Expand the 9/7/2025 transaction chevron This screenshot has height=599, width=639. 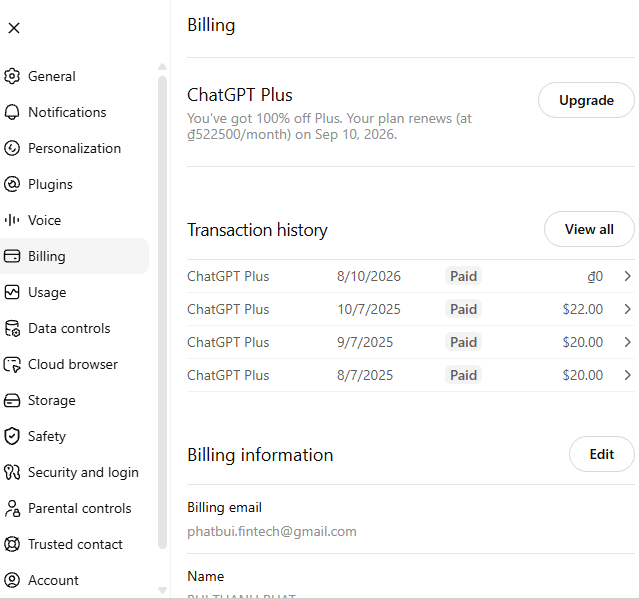coord(627,342)
